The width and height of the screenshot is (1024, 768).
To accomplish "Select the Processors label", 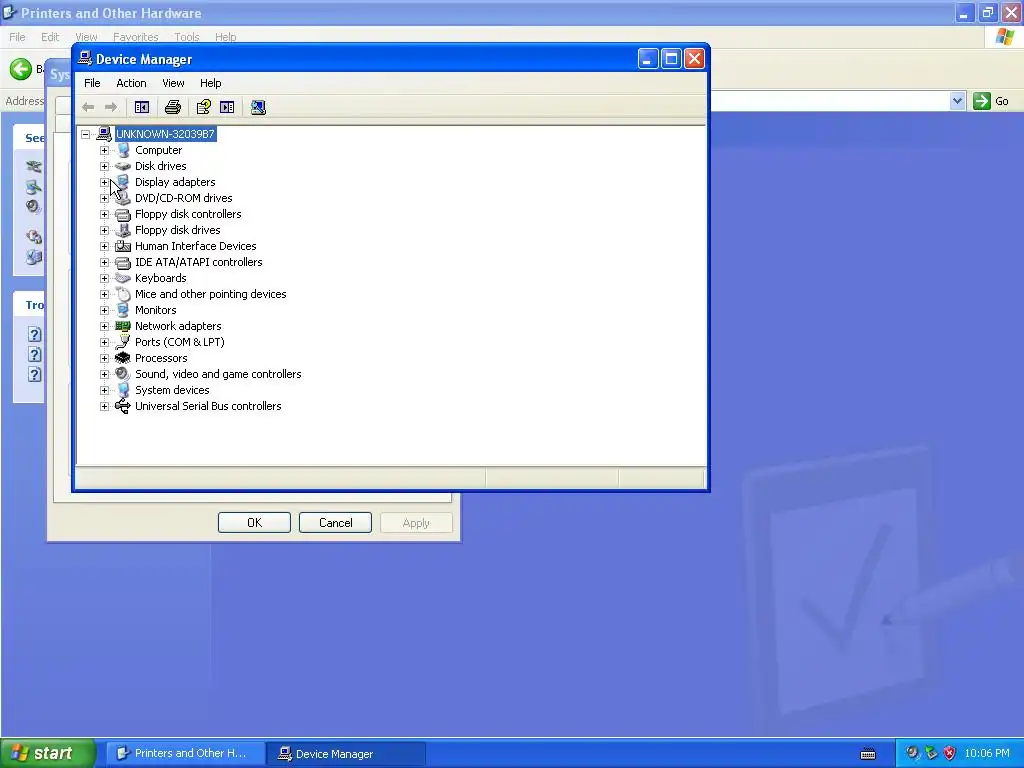I will point(161,358).
